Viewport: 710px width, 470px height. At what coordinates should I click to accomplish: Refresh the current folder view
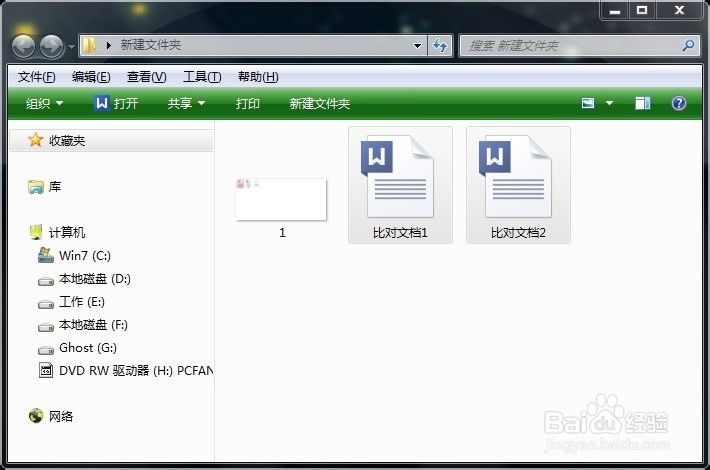pos(440,45)
